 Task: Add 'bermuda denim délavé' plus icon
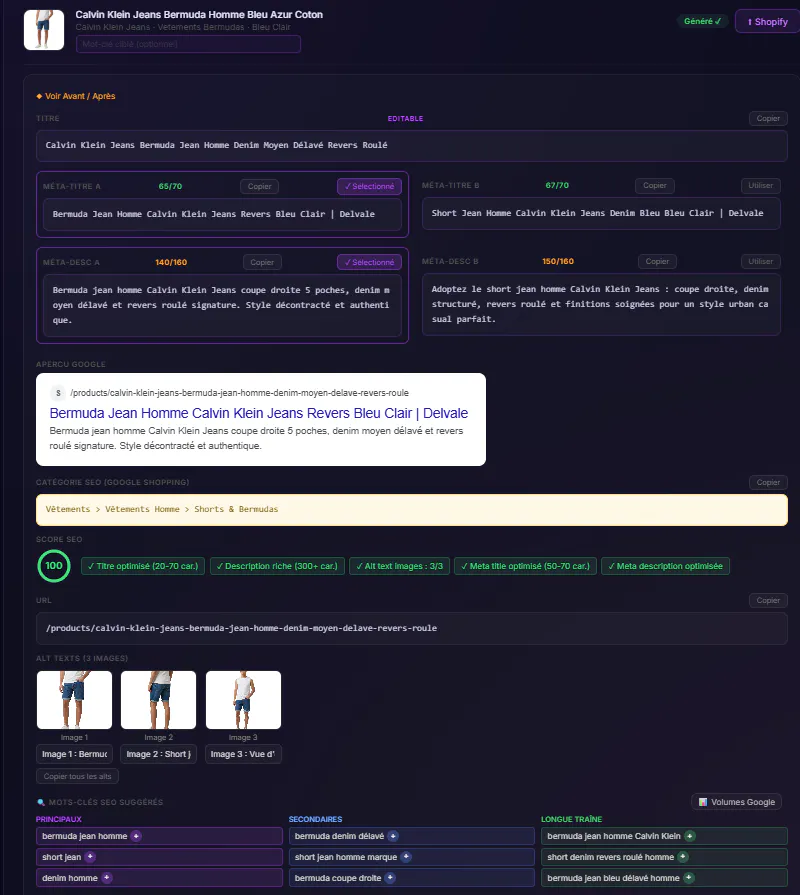click(393, 836)
